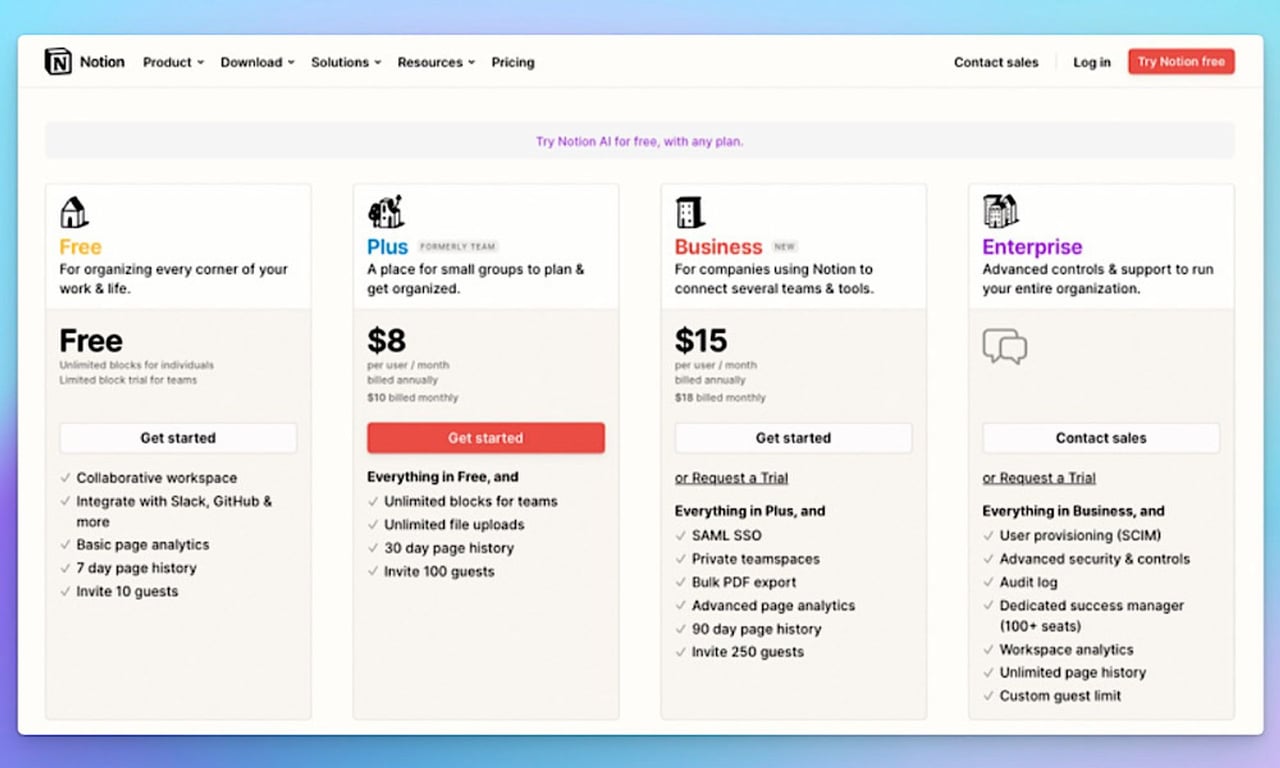Click Invite 100 guests feature
The image size is (1280, 768).
[439, 572]
